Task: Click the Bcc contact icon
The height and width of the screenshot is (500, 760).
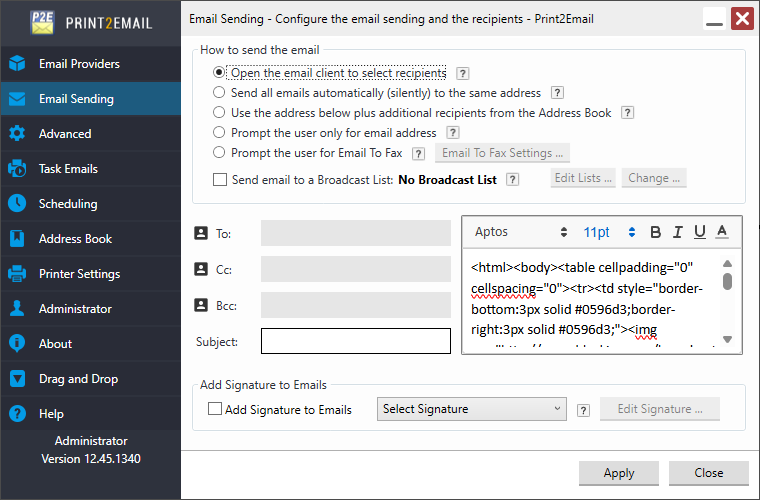Action: tap(199, 304)
